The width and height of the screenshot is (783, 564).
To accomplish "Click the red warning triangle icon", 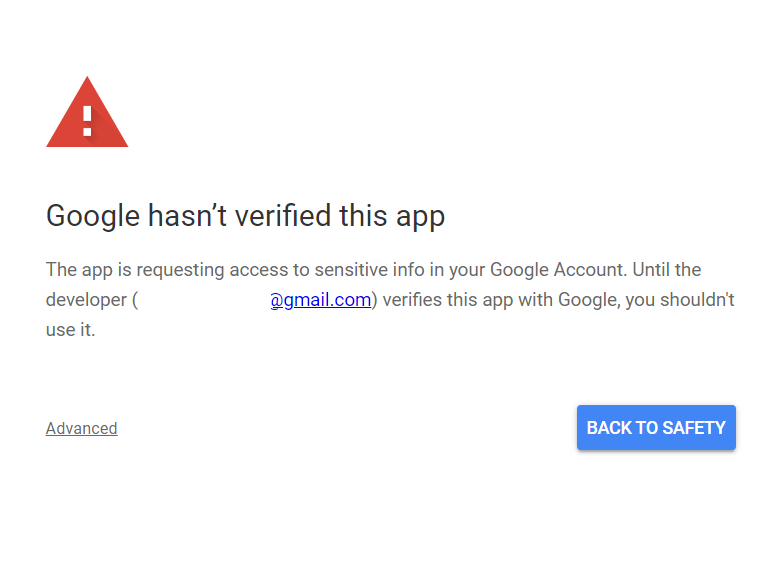I will coord(87,114).
